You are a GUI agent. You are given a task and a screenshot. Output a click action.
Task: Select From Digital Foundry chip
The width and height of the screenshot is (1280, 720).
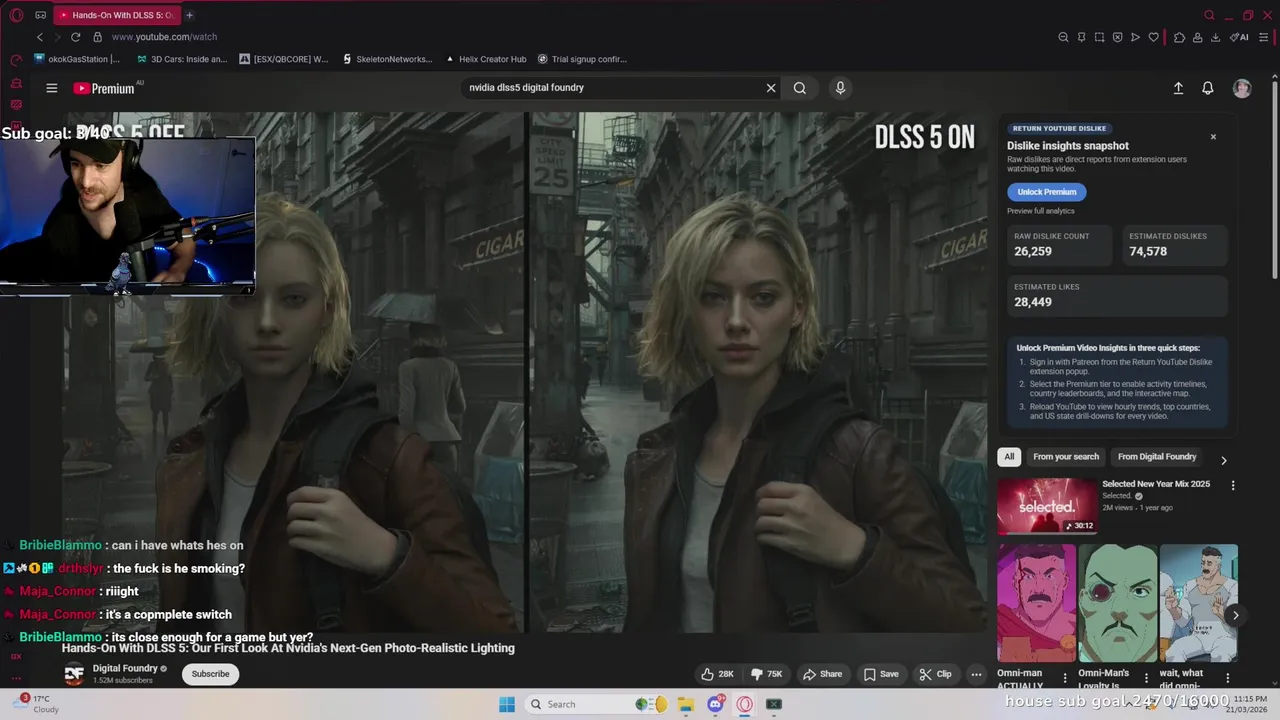pyautogui.click(x=1157, y=457)
